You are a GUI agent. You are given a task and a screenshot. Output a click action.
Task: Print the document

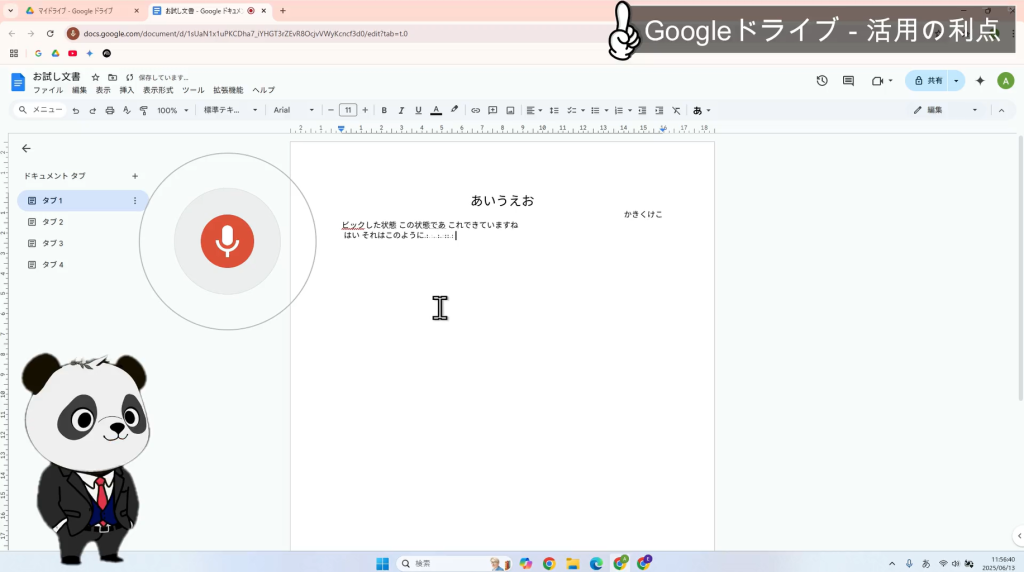(110, 110)
